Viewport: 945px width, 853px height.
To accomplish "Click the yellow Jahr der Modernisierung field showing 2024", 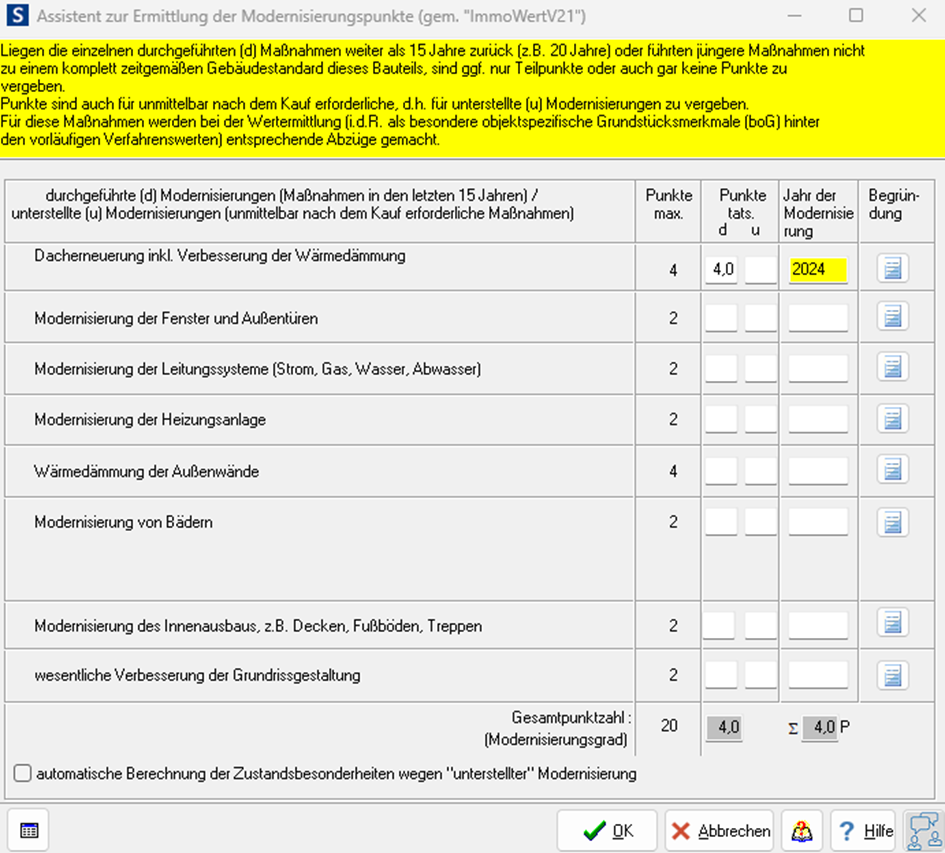I will pyautogui.click(x=818, y=269).
